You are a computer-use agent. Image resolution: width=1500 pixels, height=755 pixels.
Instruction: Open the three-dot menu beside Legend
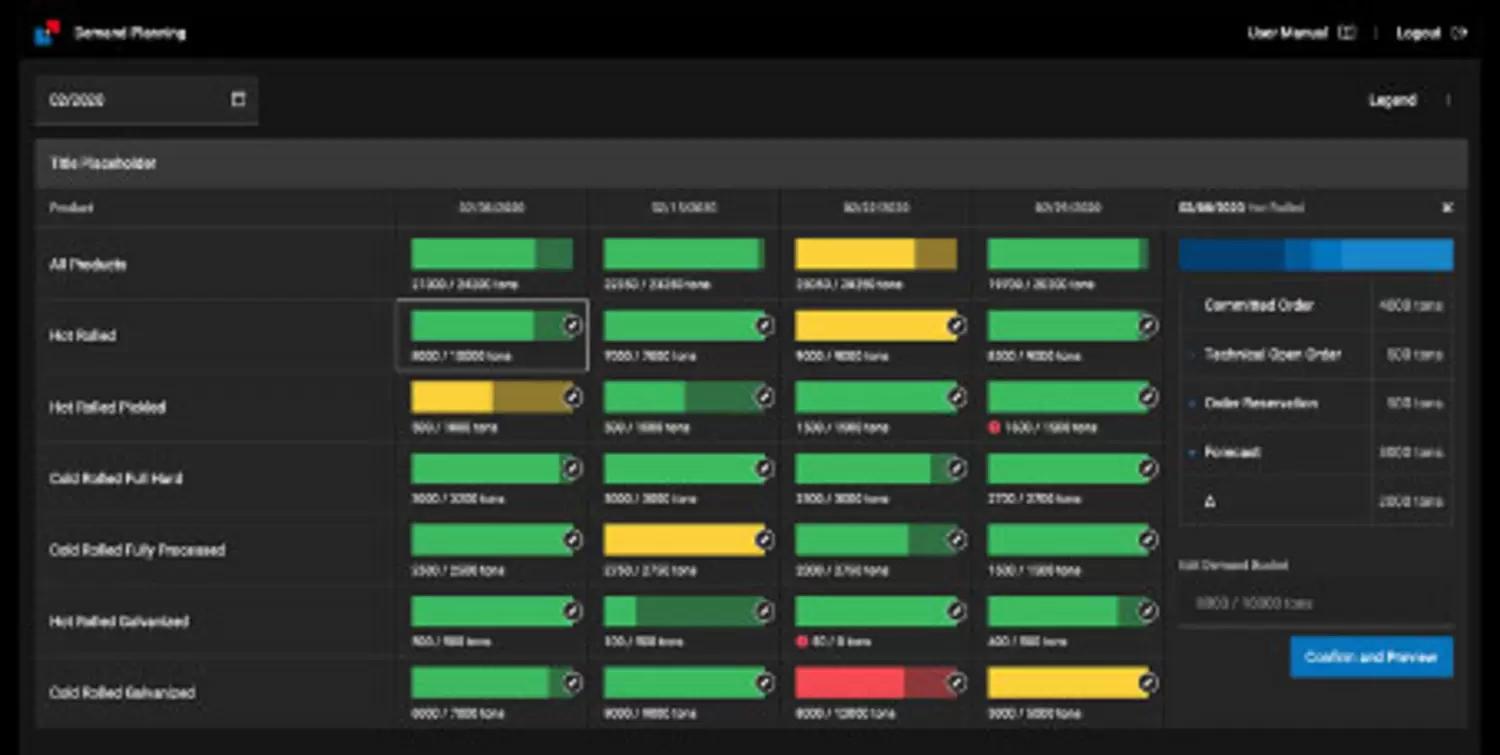1447,100
